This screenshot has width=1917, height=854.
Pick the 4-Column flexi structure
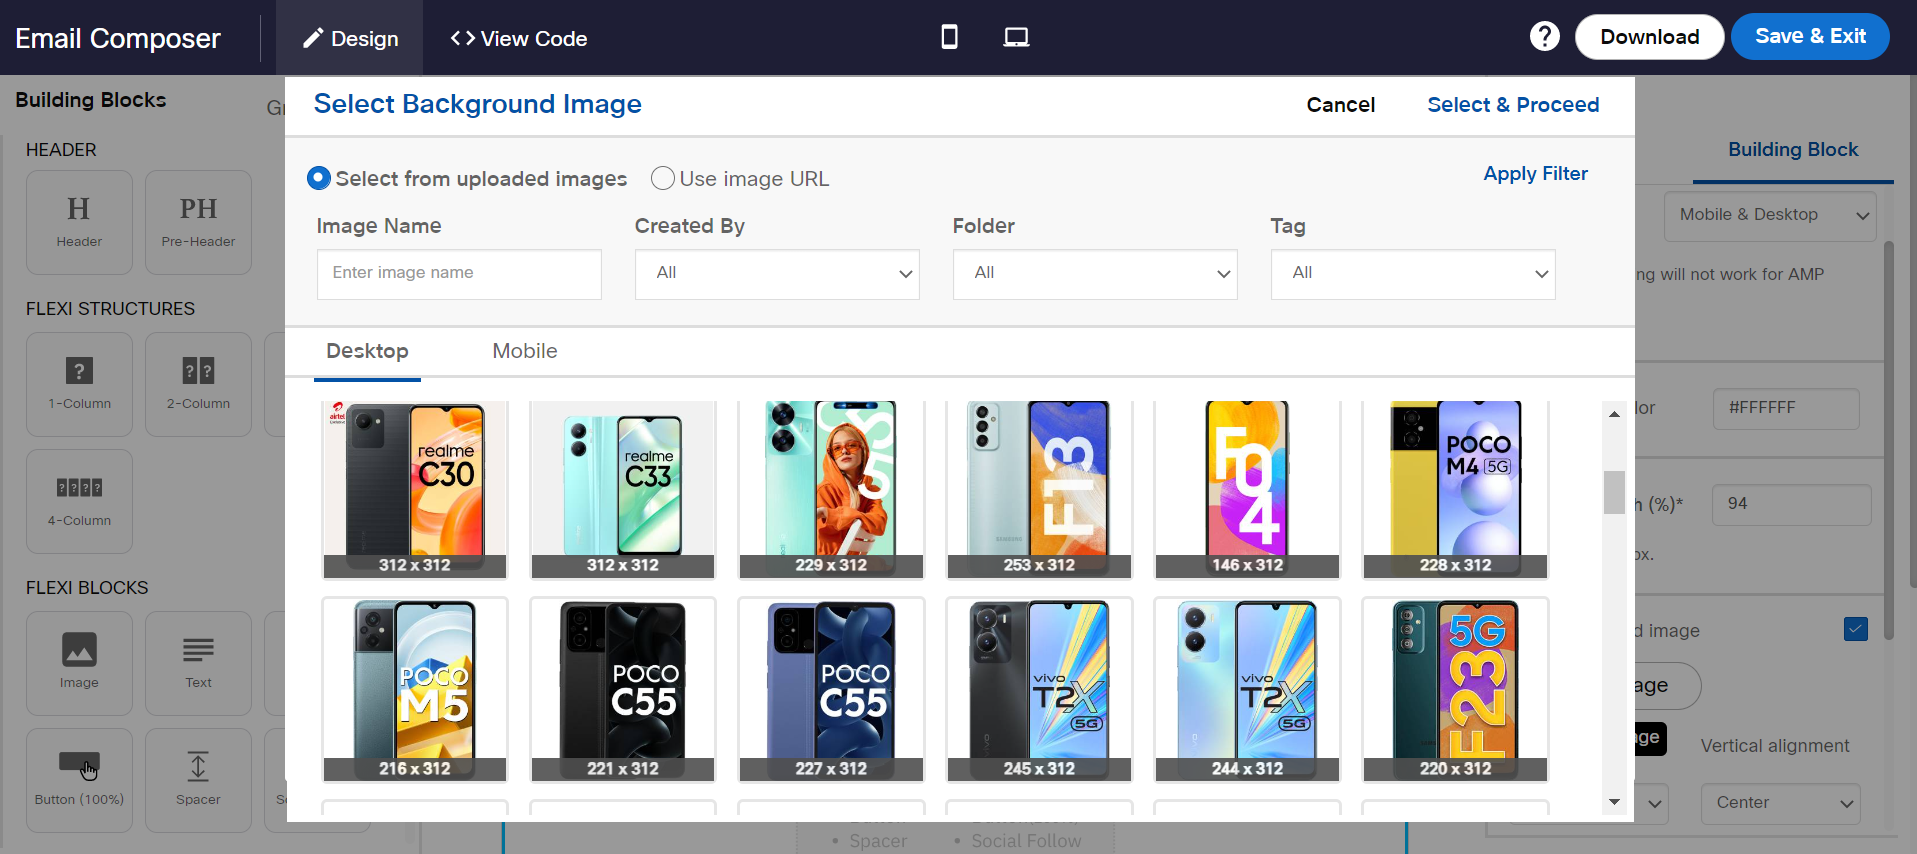point(79,501)
